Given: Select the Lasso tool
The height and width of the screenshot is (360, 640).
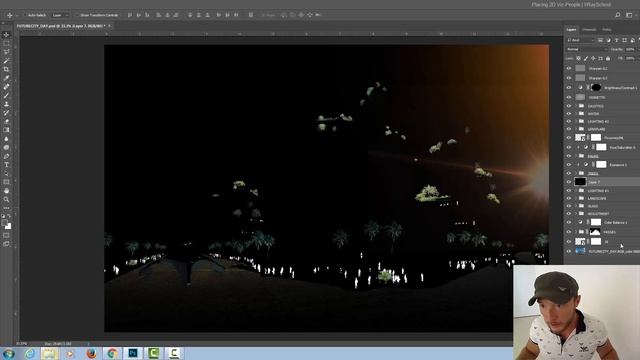Looking at the screenshot, I should coord(6,52).
